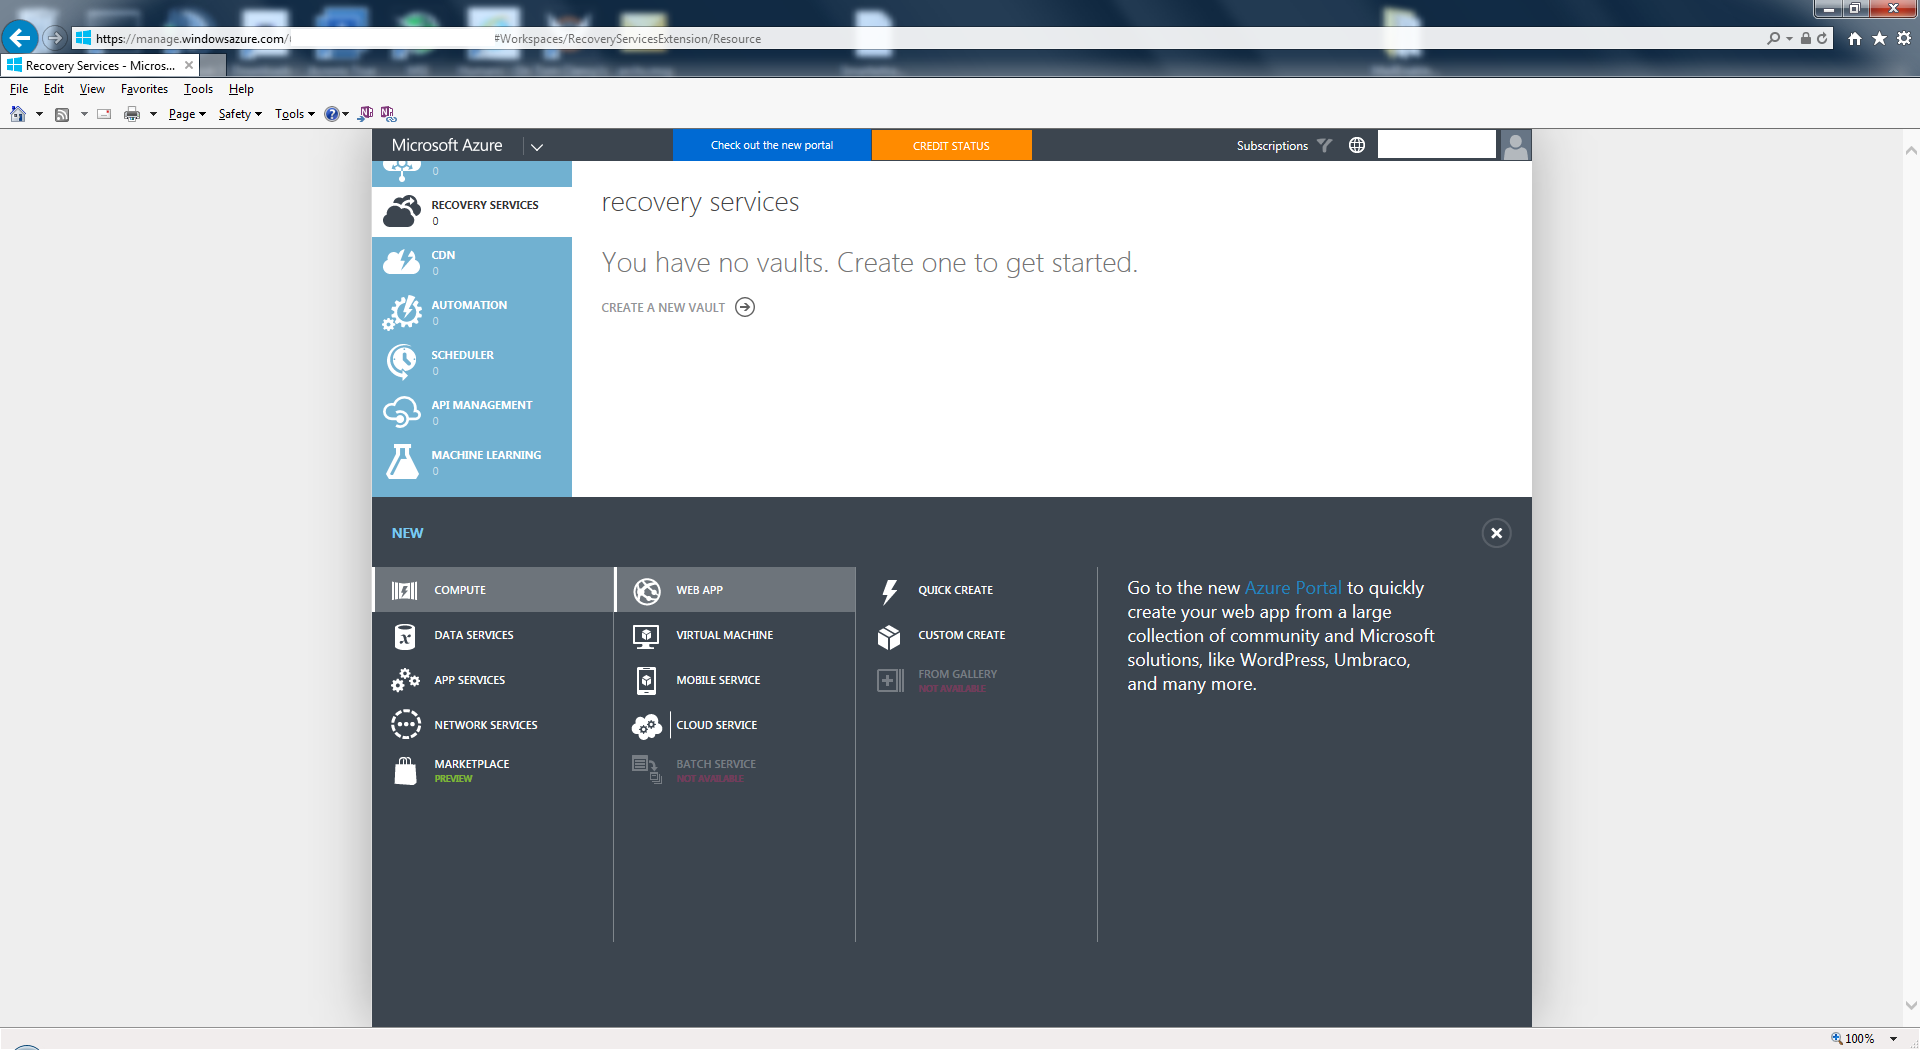
Task: Open the View menu
Action: pos(92,89)
